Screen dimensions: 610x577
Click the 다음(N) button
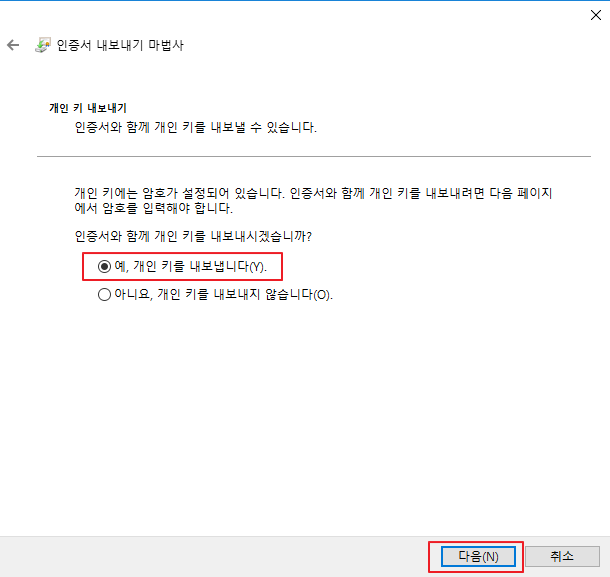[x=478, y=556]
